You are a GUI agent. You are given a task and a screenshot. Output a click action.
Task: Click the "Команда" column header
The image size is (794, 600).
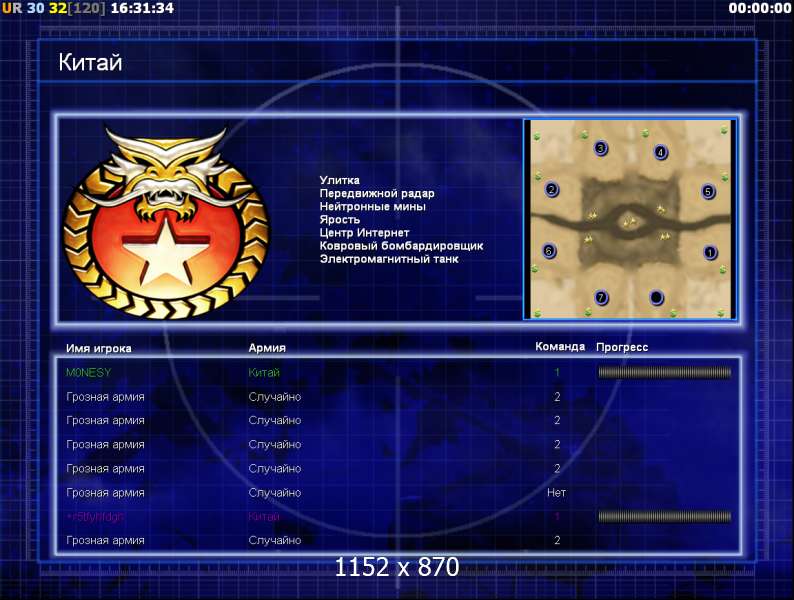(560, 347)
